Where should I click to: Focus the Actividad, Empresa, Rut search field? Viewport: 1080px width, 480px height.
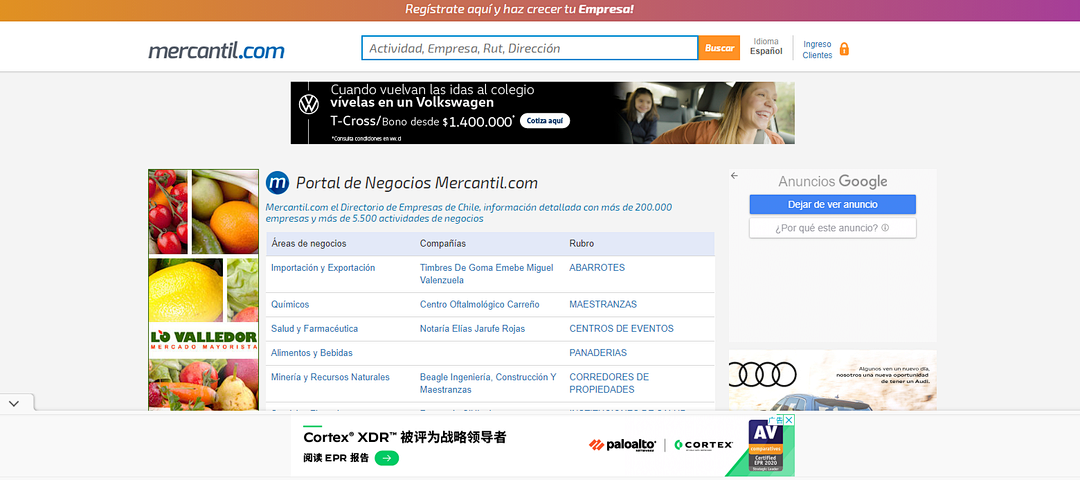click(529, 48)
